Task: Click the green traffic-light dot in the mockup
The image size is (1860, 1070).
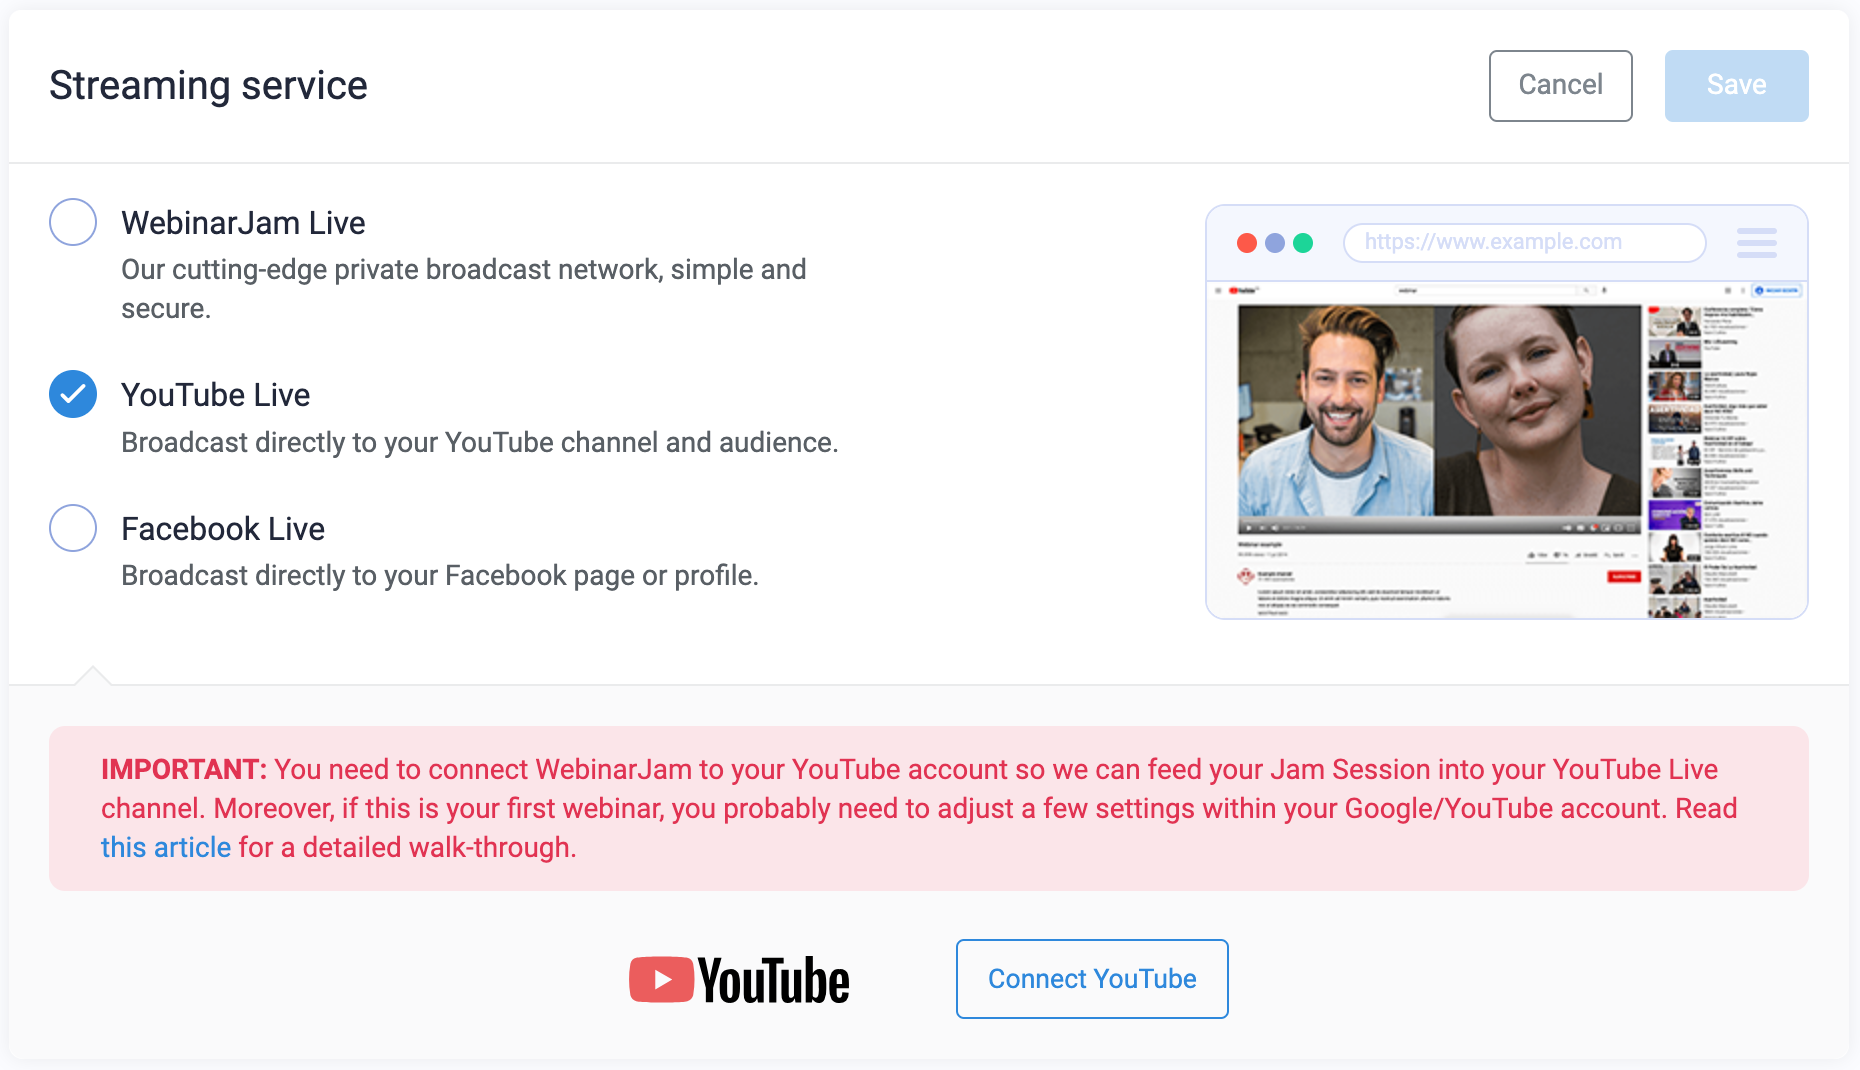Action: point(1304,242)
